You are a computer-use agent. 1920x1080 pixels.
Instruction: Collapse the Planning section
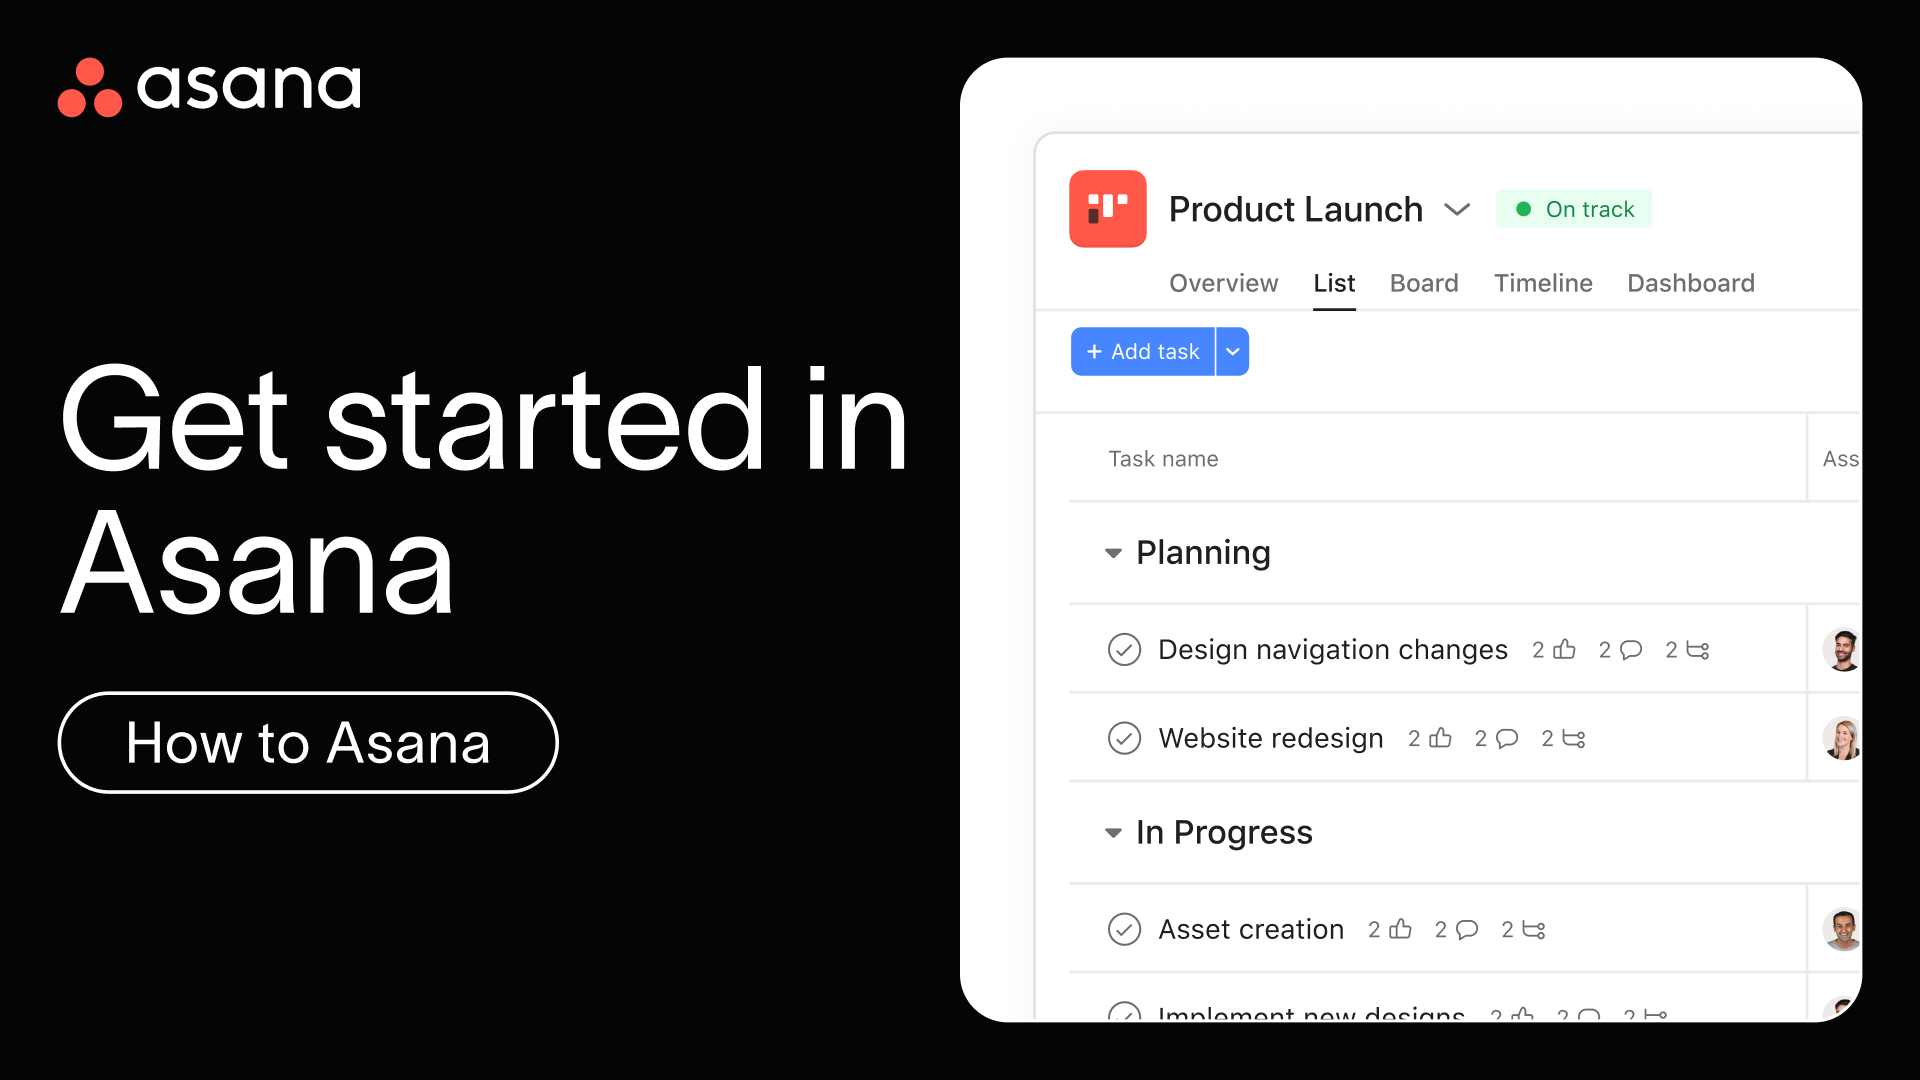click(1113, 553)
